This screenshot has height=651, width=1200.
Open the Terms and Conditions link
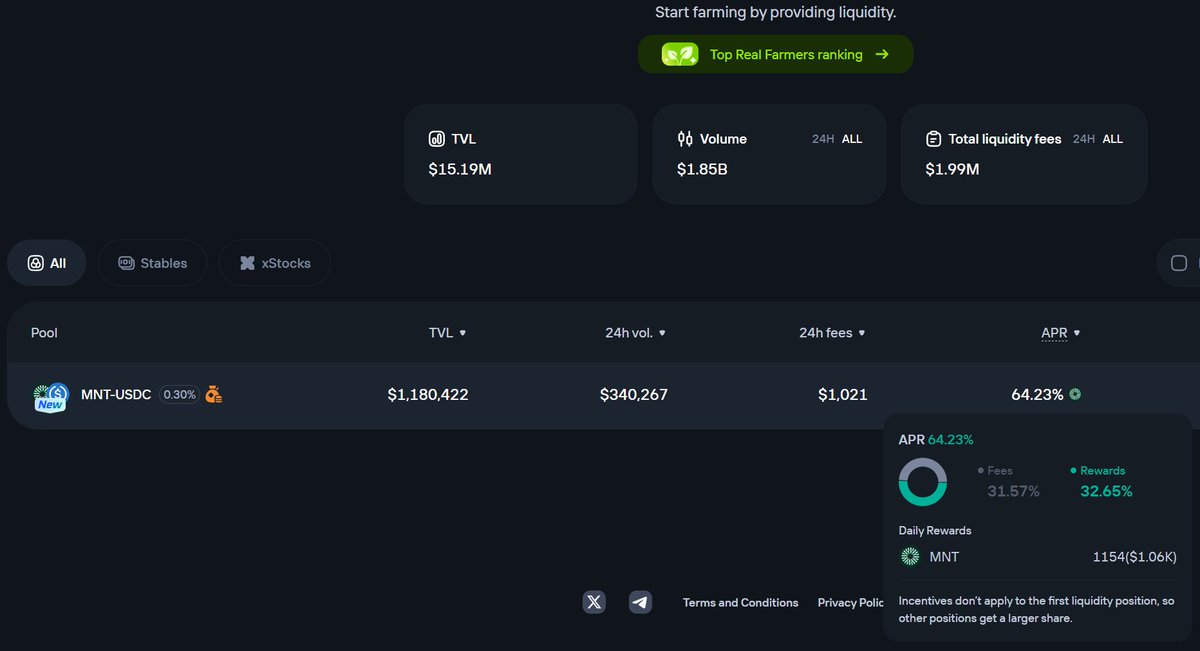click(x=740, y=603)
